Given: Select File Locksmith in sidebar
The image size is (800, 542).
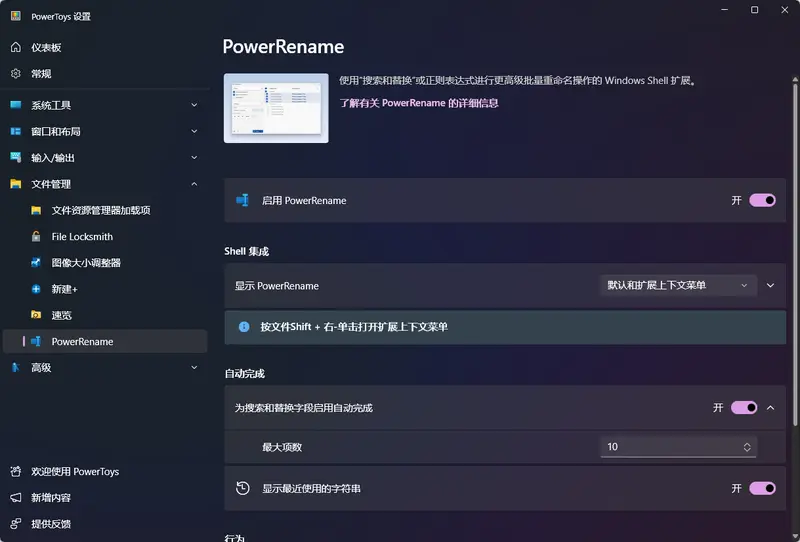Looking at the screenshot, I should [105, 236].
